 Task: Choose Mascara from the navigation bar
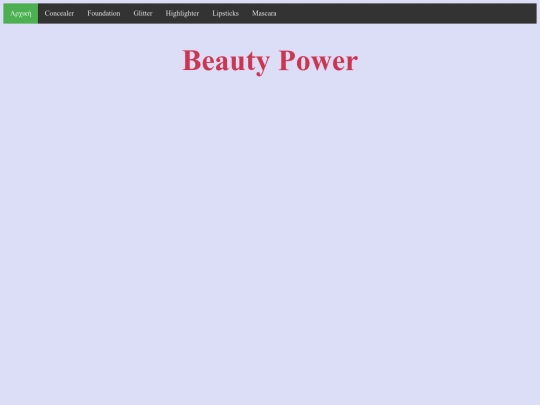point(264,13)
